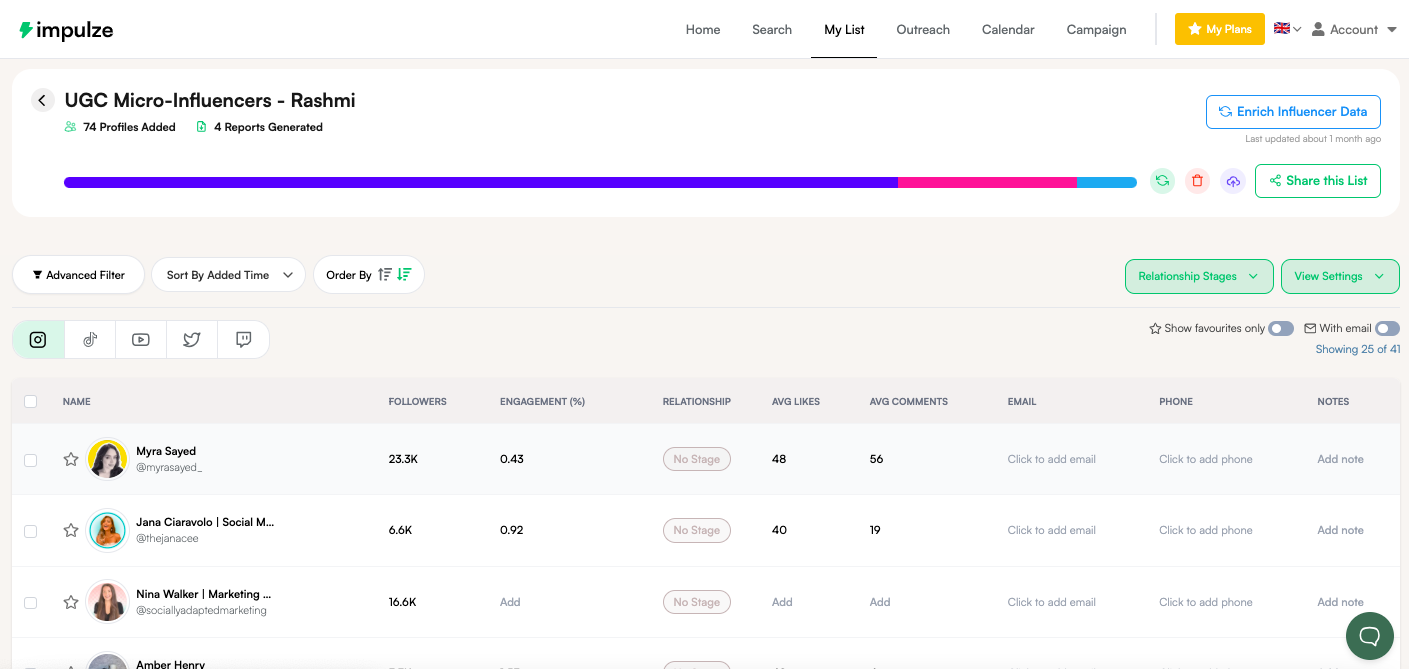This screenshot has height=669, width=1409.
Task: Click the impulze logo
Action: click(66, 30)
